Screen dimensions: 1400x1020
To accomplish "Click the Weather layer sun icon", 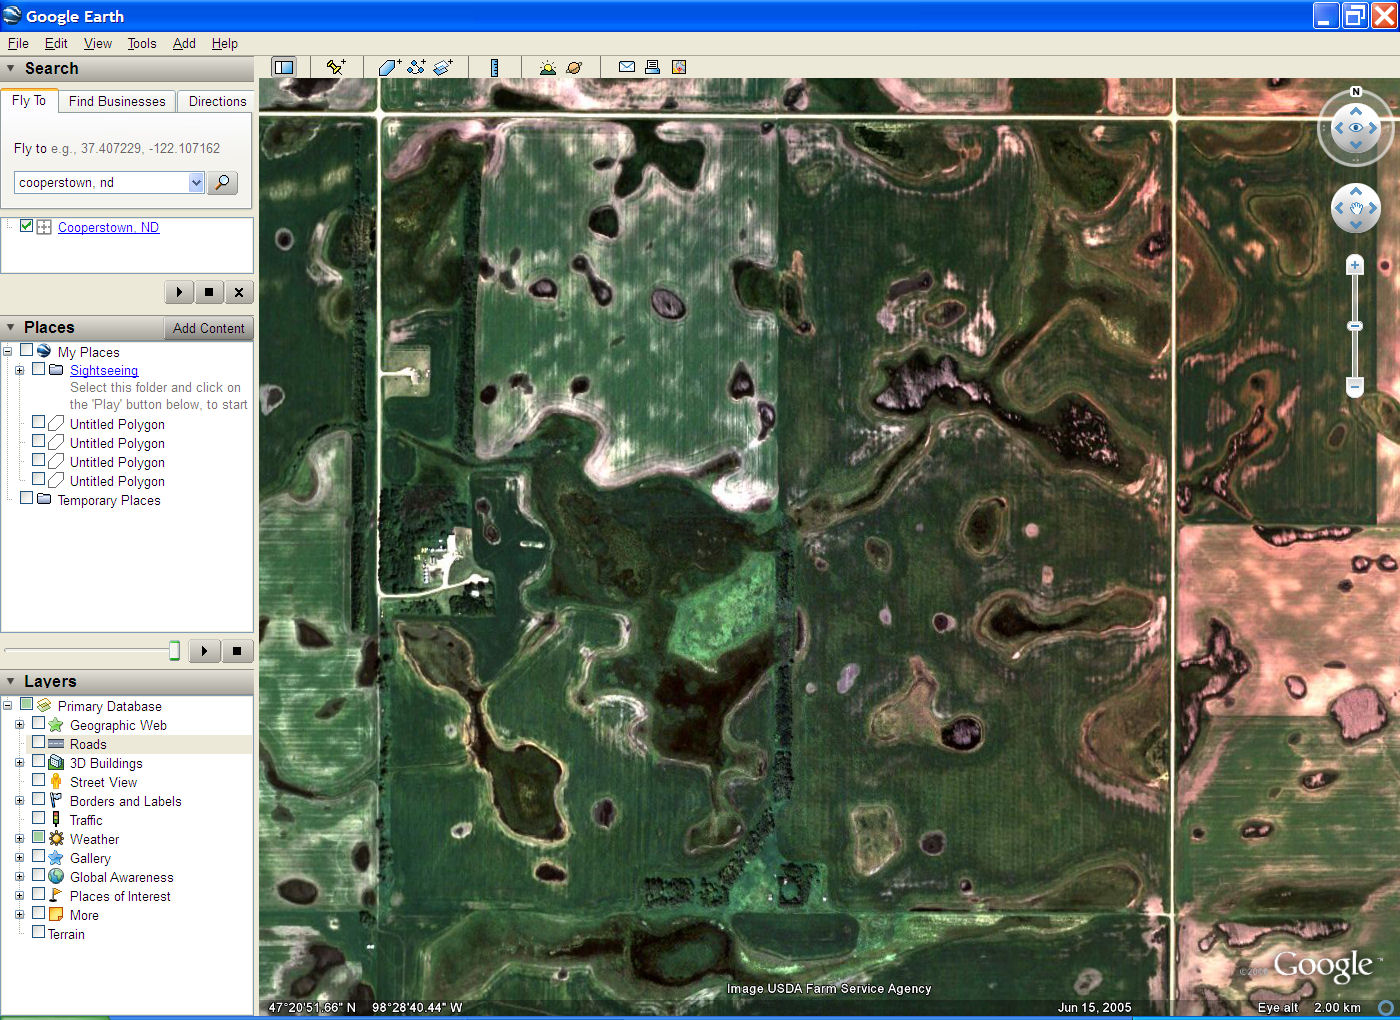I will click(x=56, y=839).
